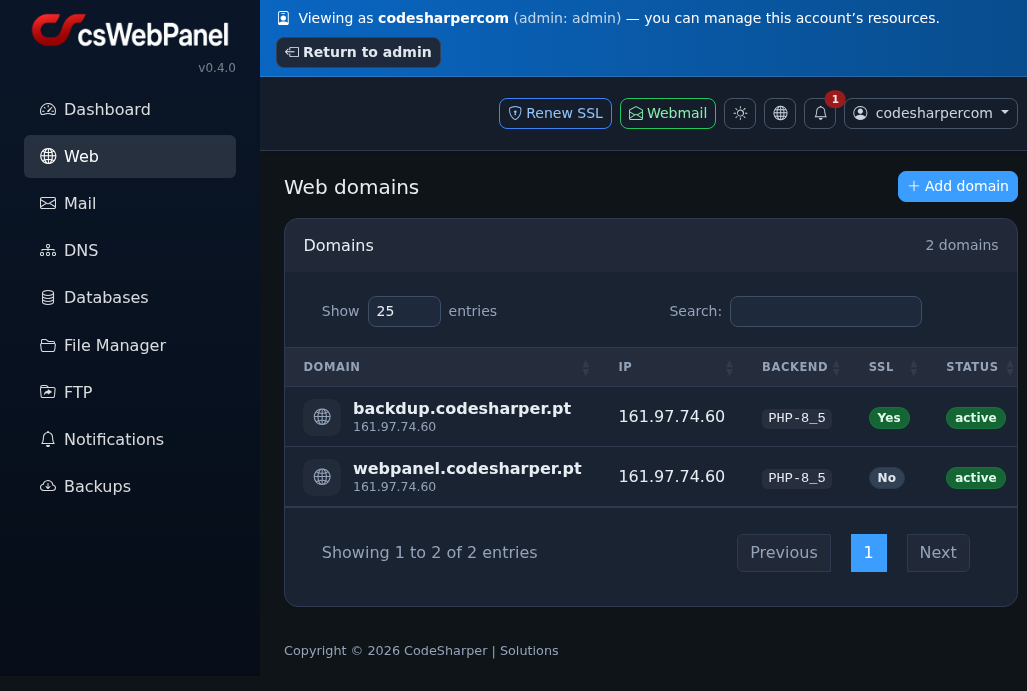Click the Dashboard gauge icon
Viewport: 1027px width, 691px height.
[x=48, y=109]
